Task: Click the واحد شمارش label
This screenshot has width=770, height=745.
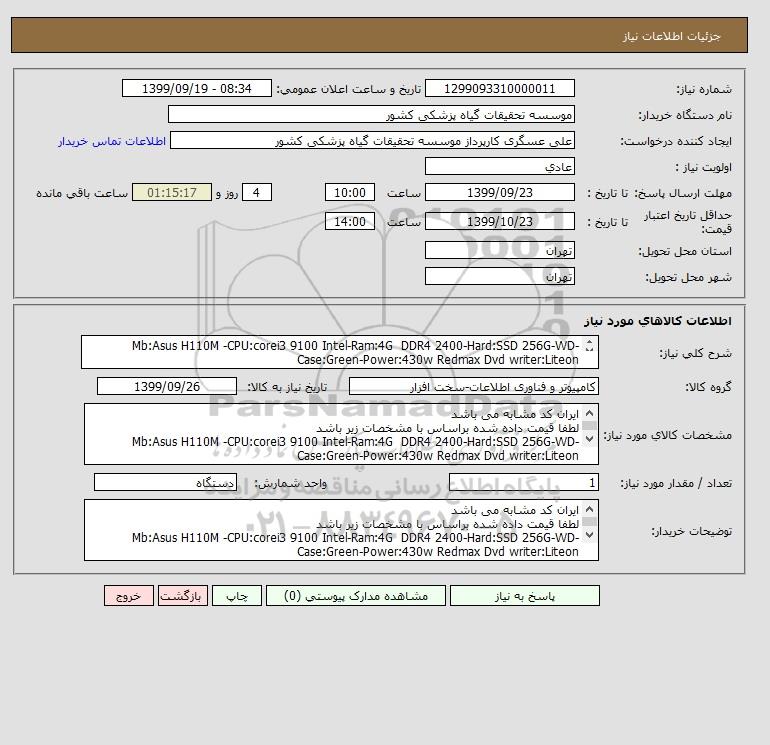Action: (x=290, y=483)
